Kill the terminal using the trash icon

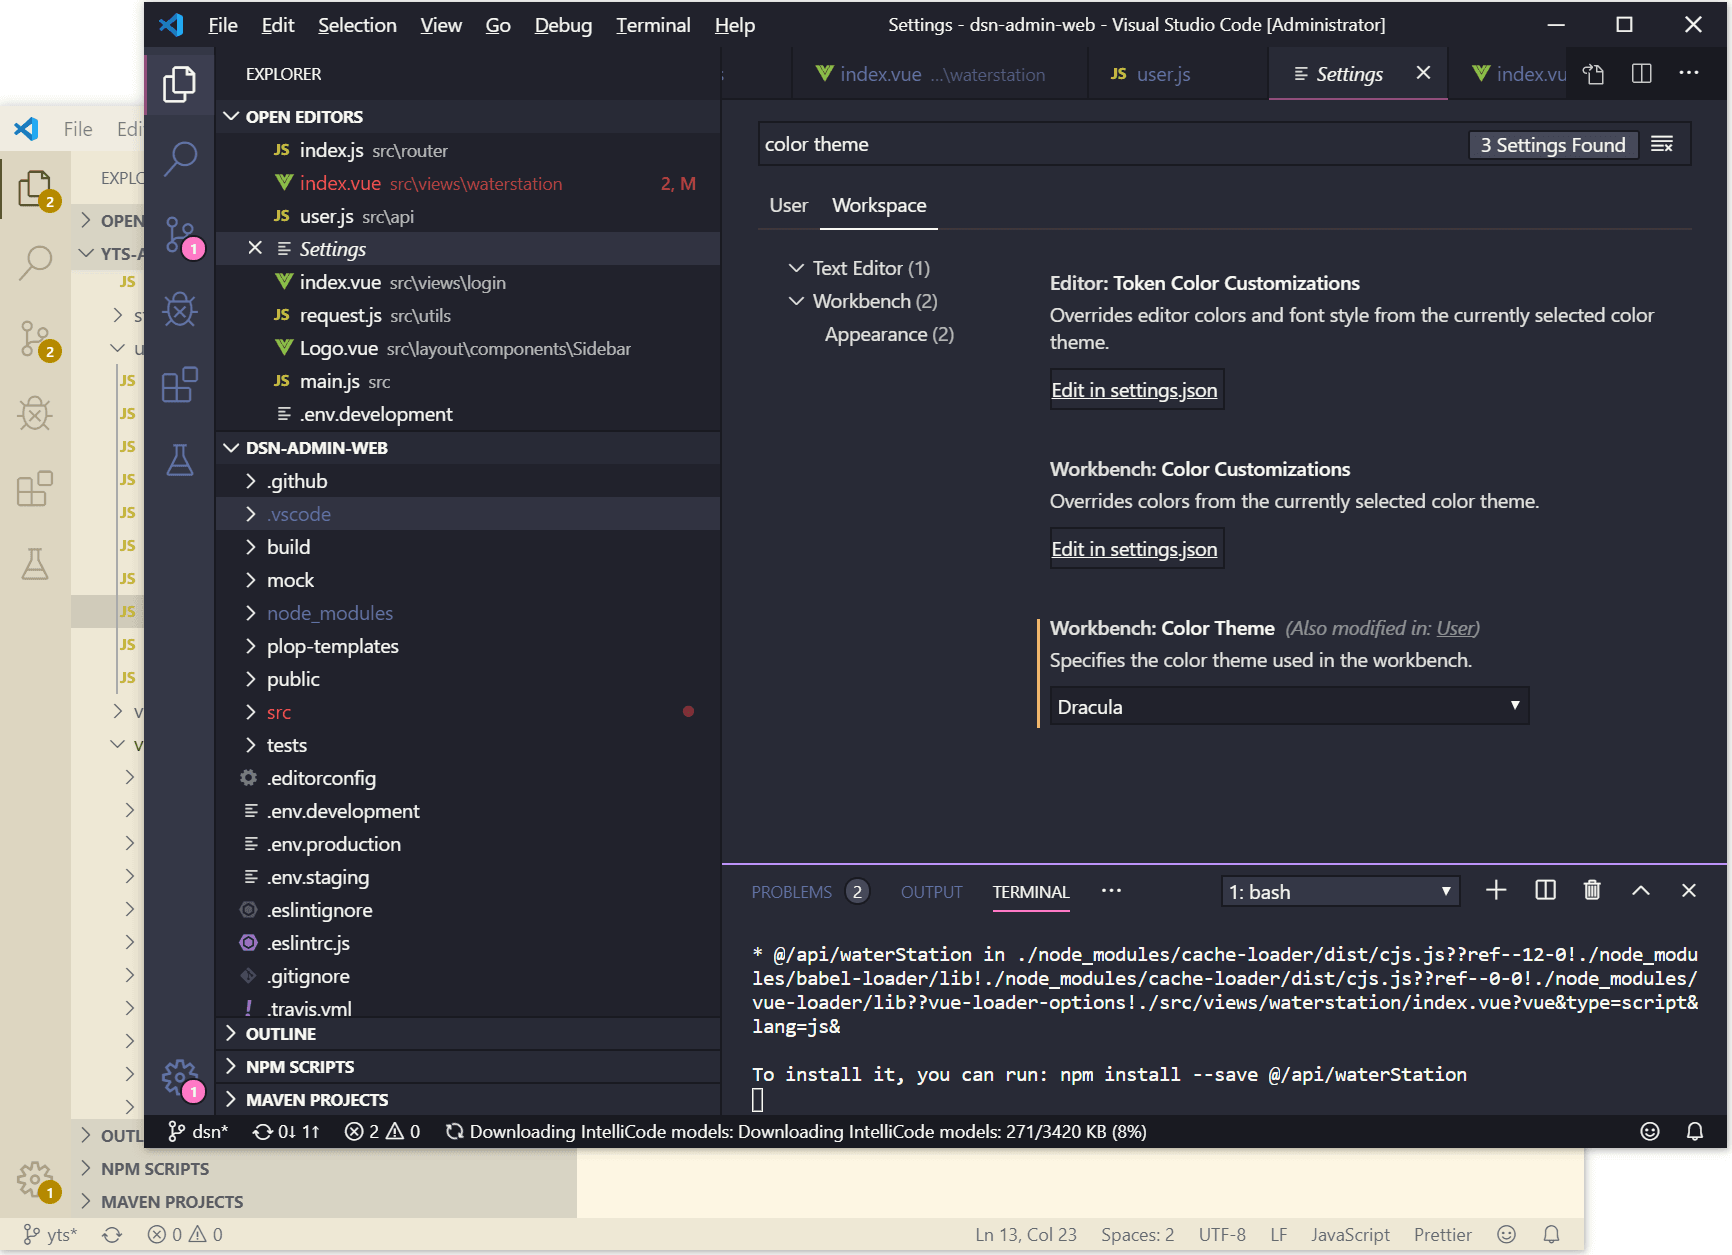(x=1592, y=890)
